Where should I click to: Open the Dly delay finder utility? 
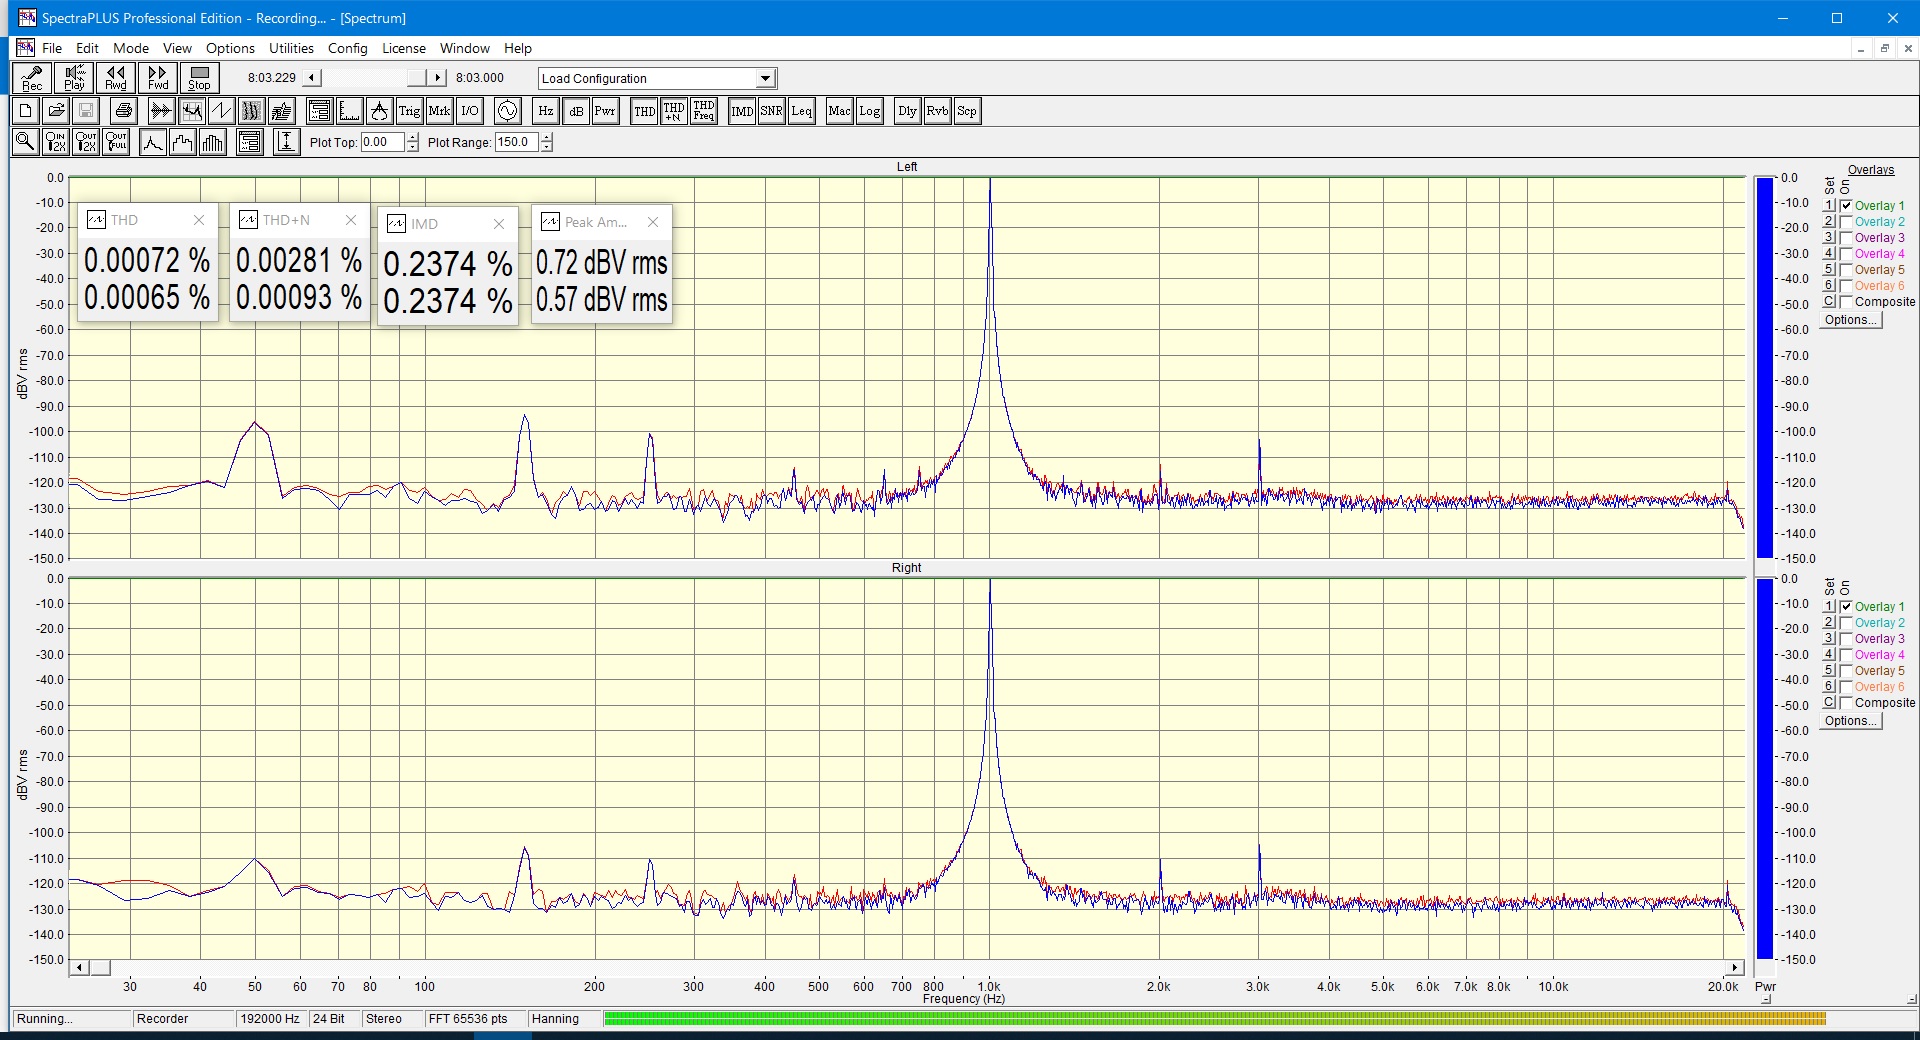point(907,111)
